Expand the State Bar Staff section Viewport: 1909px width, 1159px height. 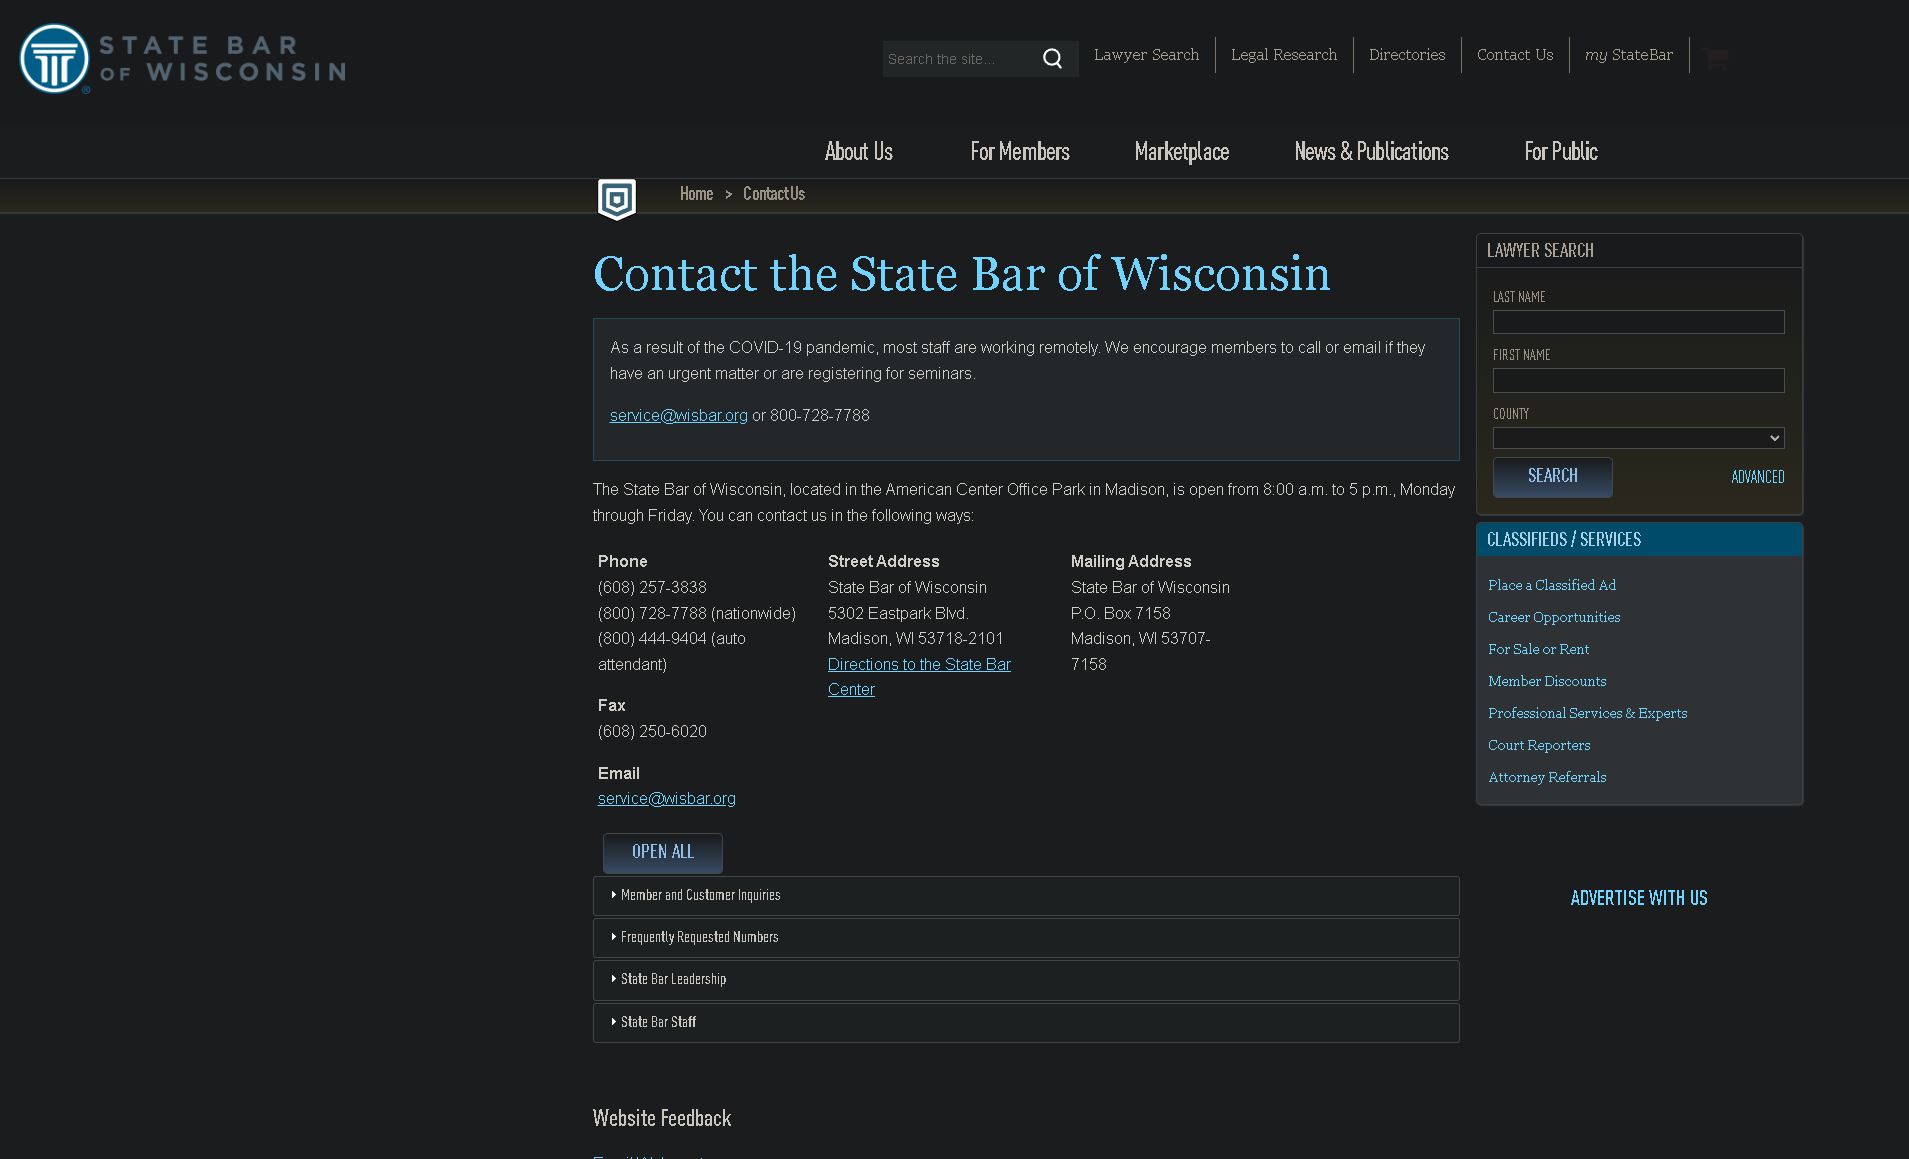point(658,1022)
